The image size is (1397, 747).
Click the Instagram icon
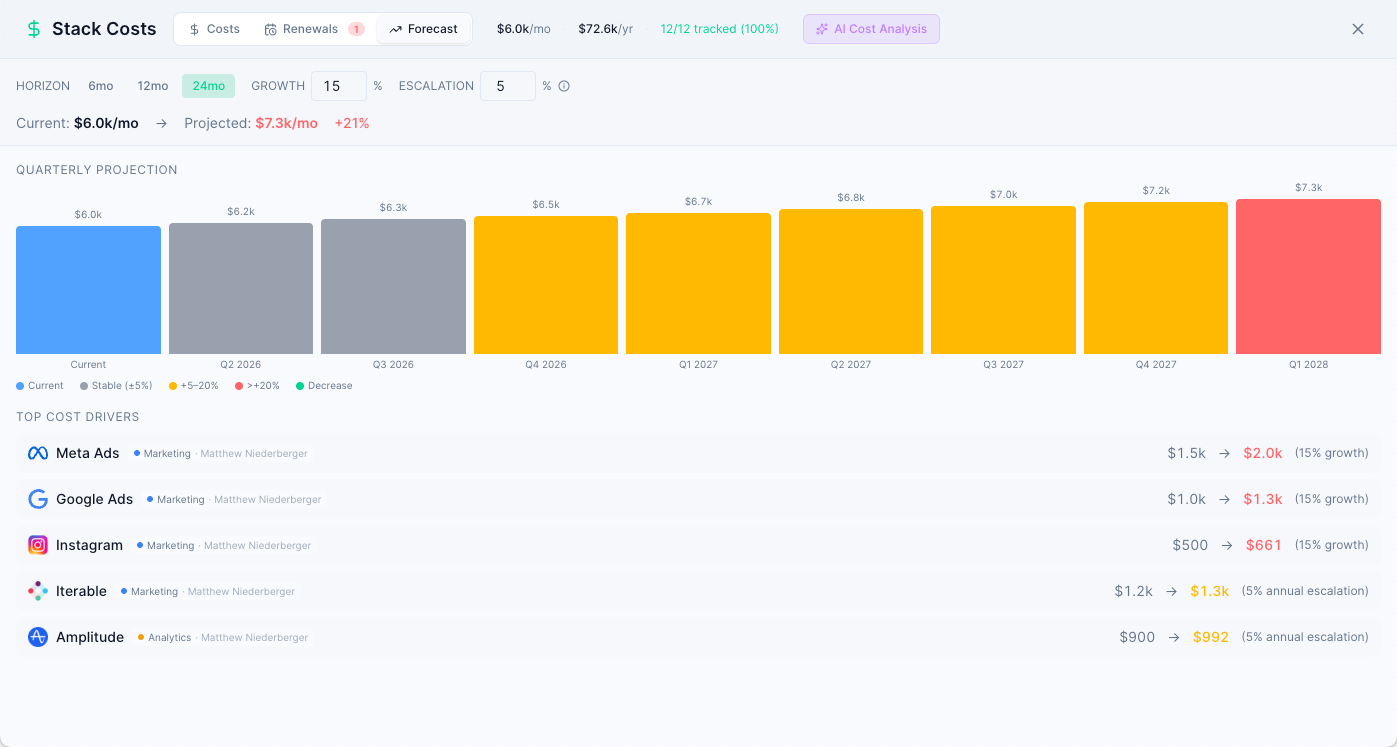click(x=37, y=545)
